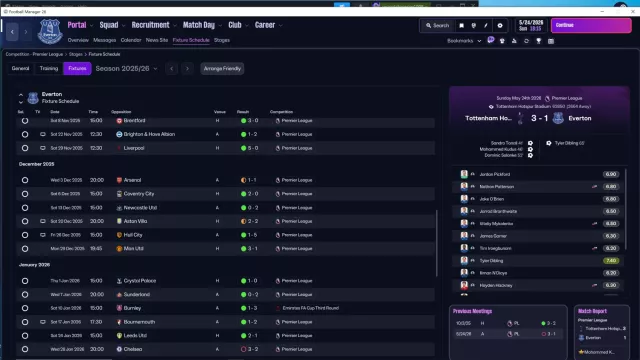Open the Bookmarks dropdown
The height and width of the screenshot is (360, 640).
(464, 41)
